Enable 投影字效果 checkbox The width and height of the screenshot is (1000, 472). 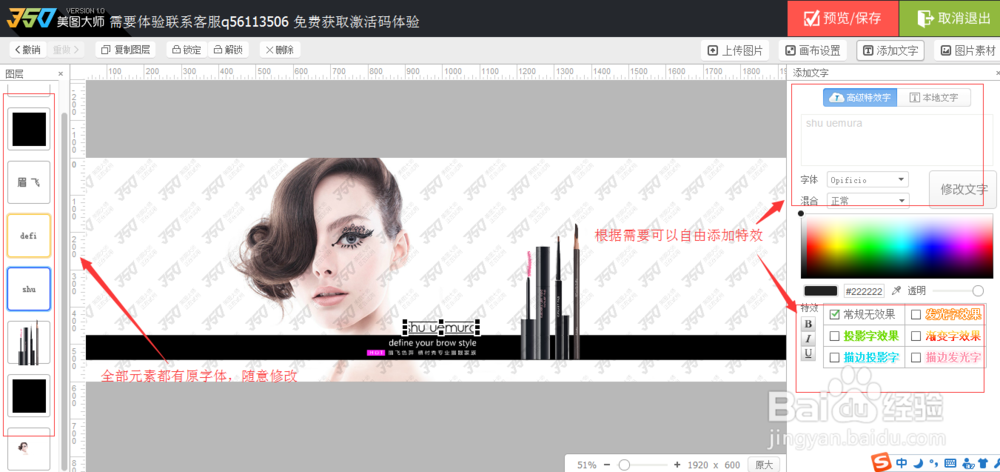[x=835, y=336]
